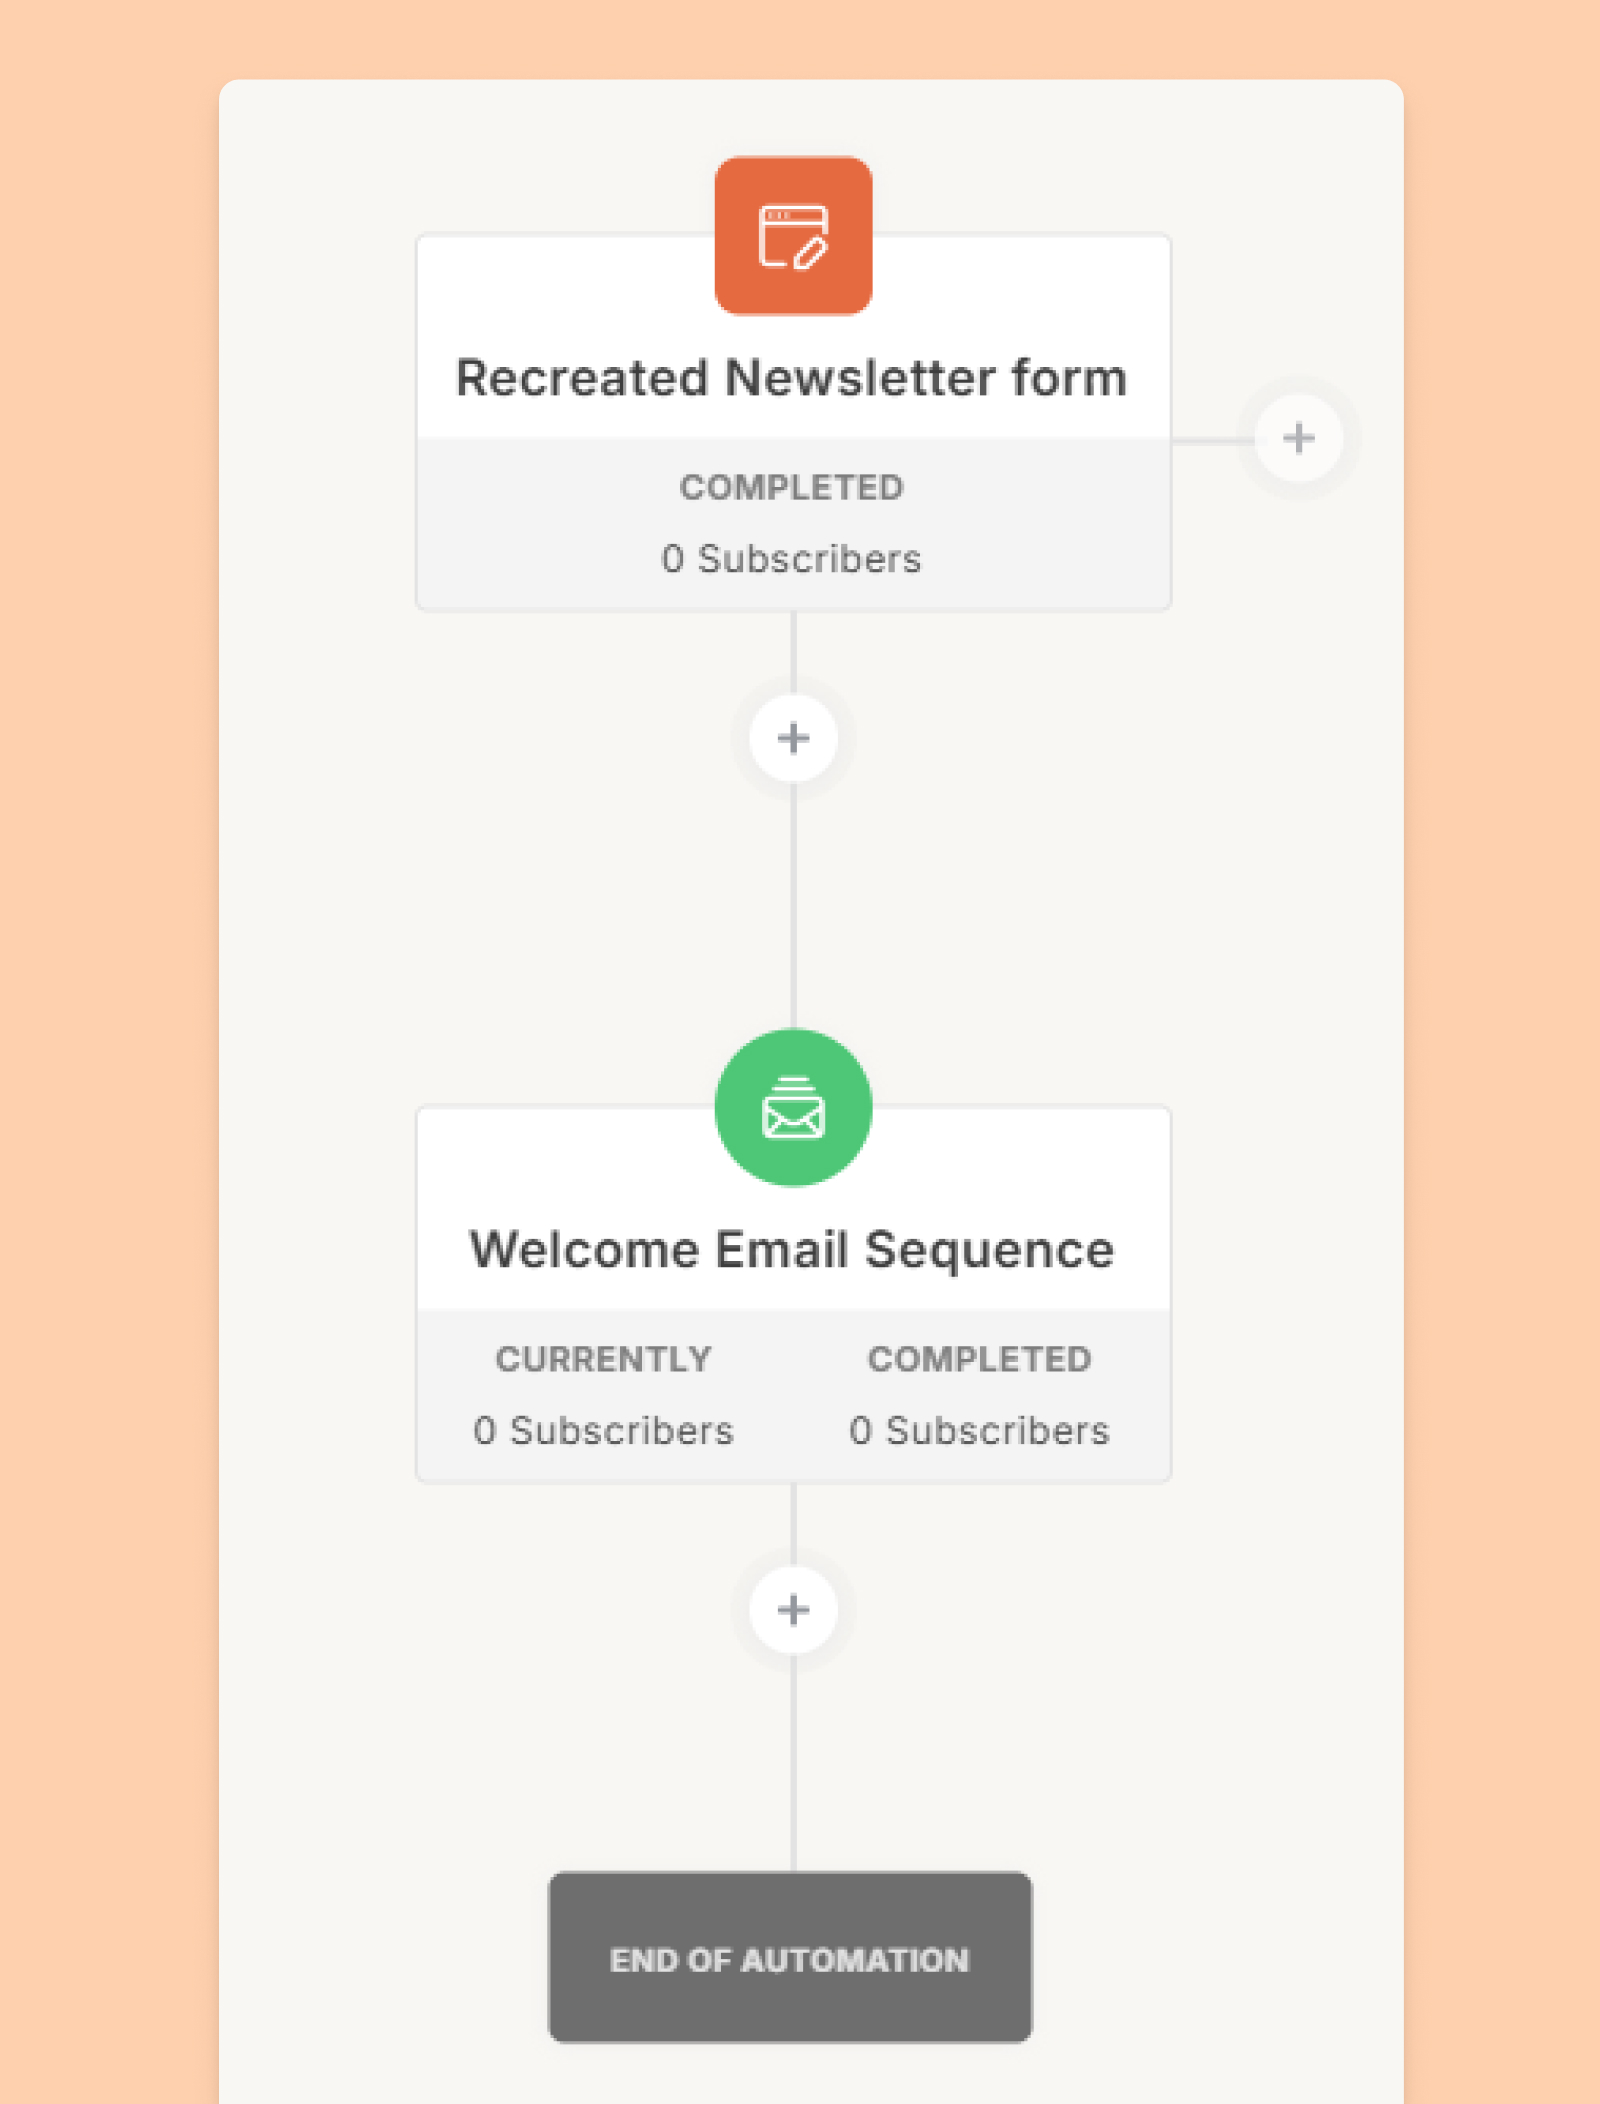Click the plus icon between the two steps
The width and height of the screenshot is (1600, 2104).
pyautogui.click(x=792, y=738)
